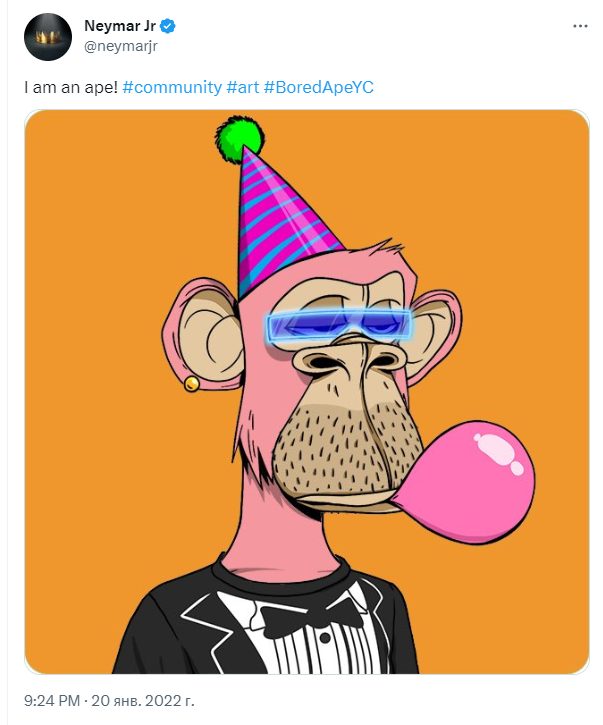Follow the #art hashtag link
The width and height of the screenshot is (603, 725).
pos(243,87)
